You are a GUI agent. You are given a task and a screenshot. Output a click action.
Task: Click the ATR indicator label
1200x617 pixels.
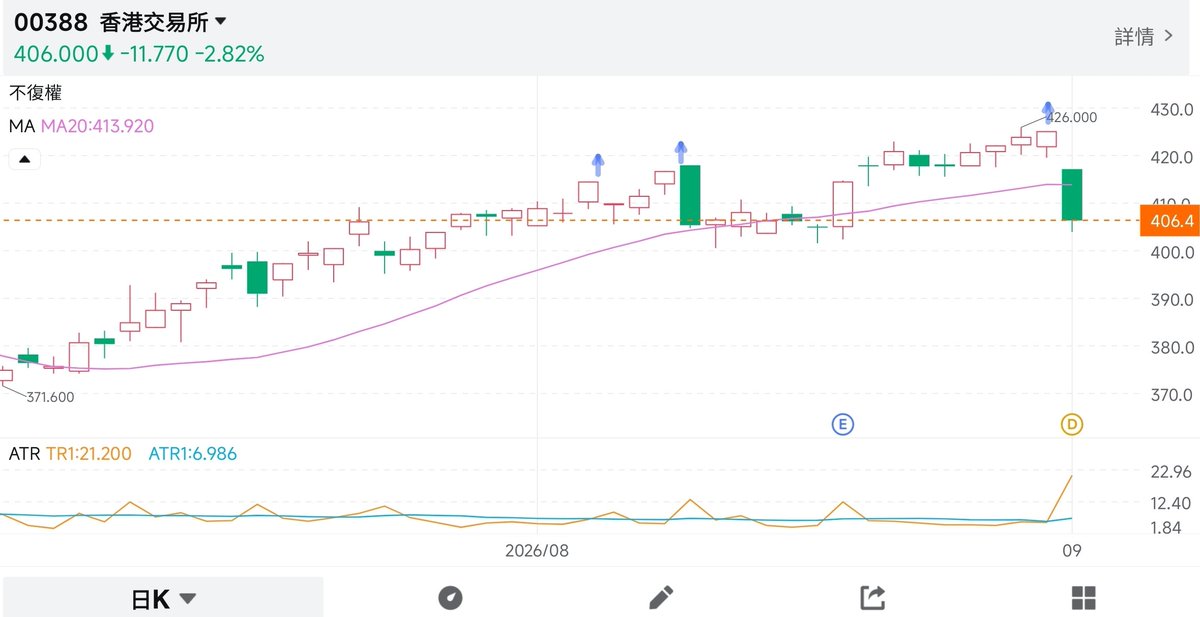point(25,454)
